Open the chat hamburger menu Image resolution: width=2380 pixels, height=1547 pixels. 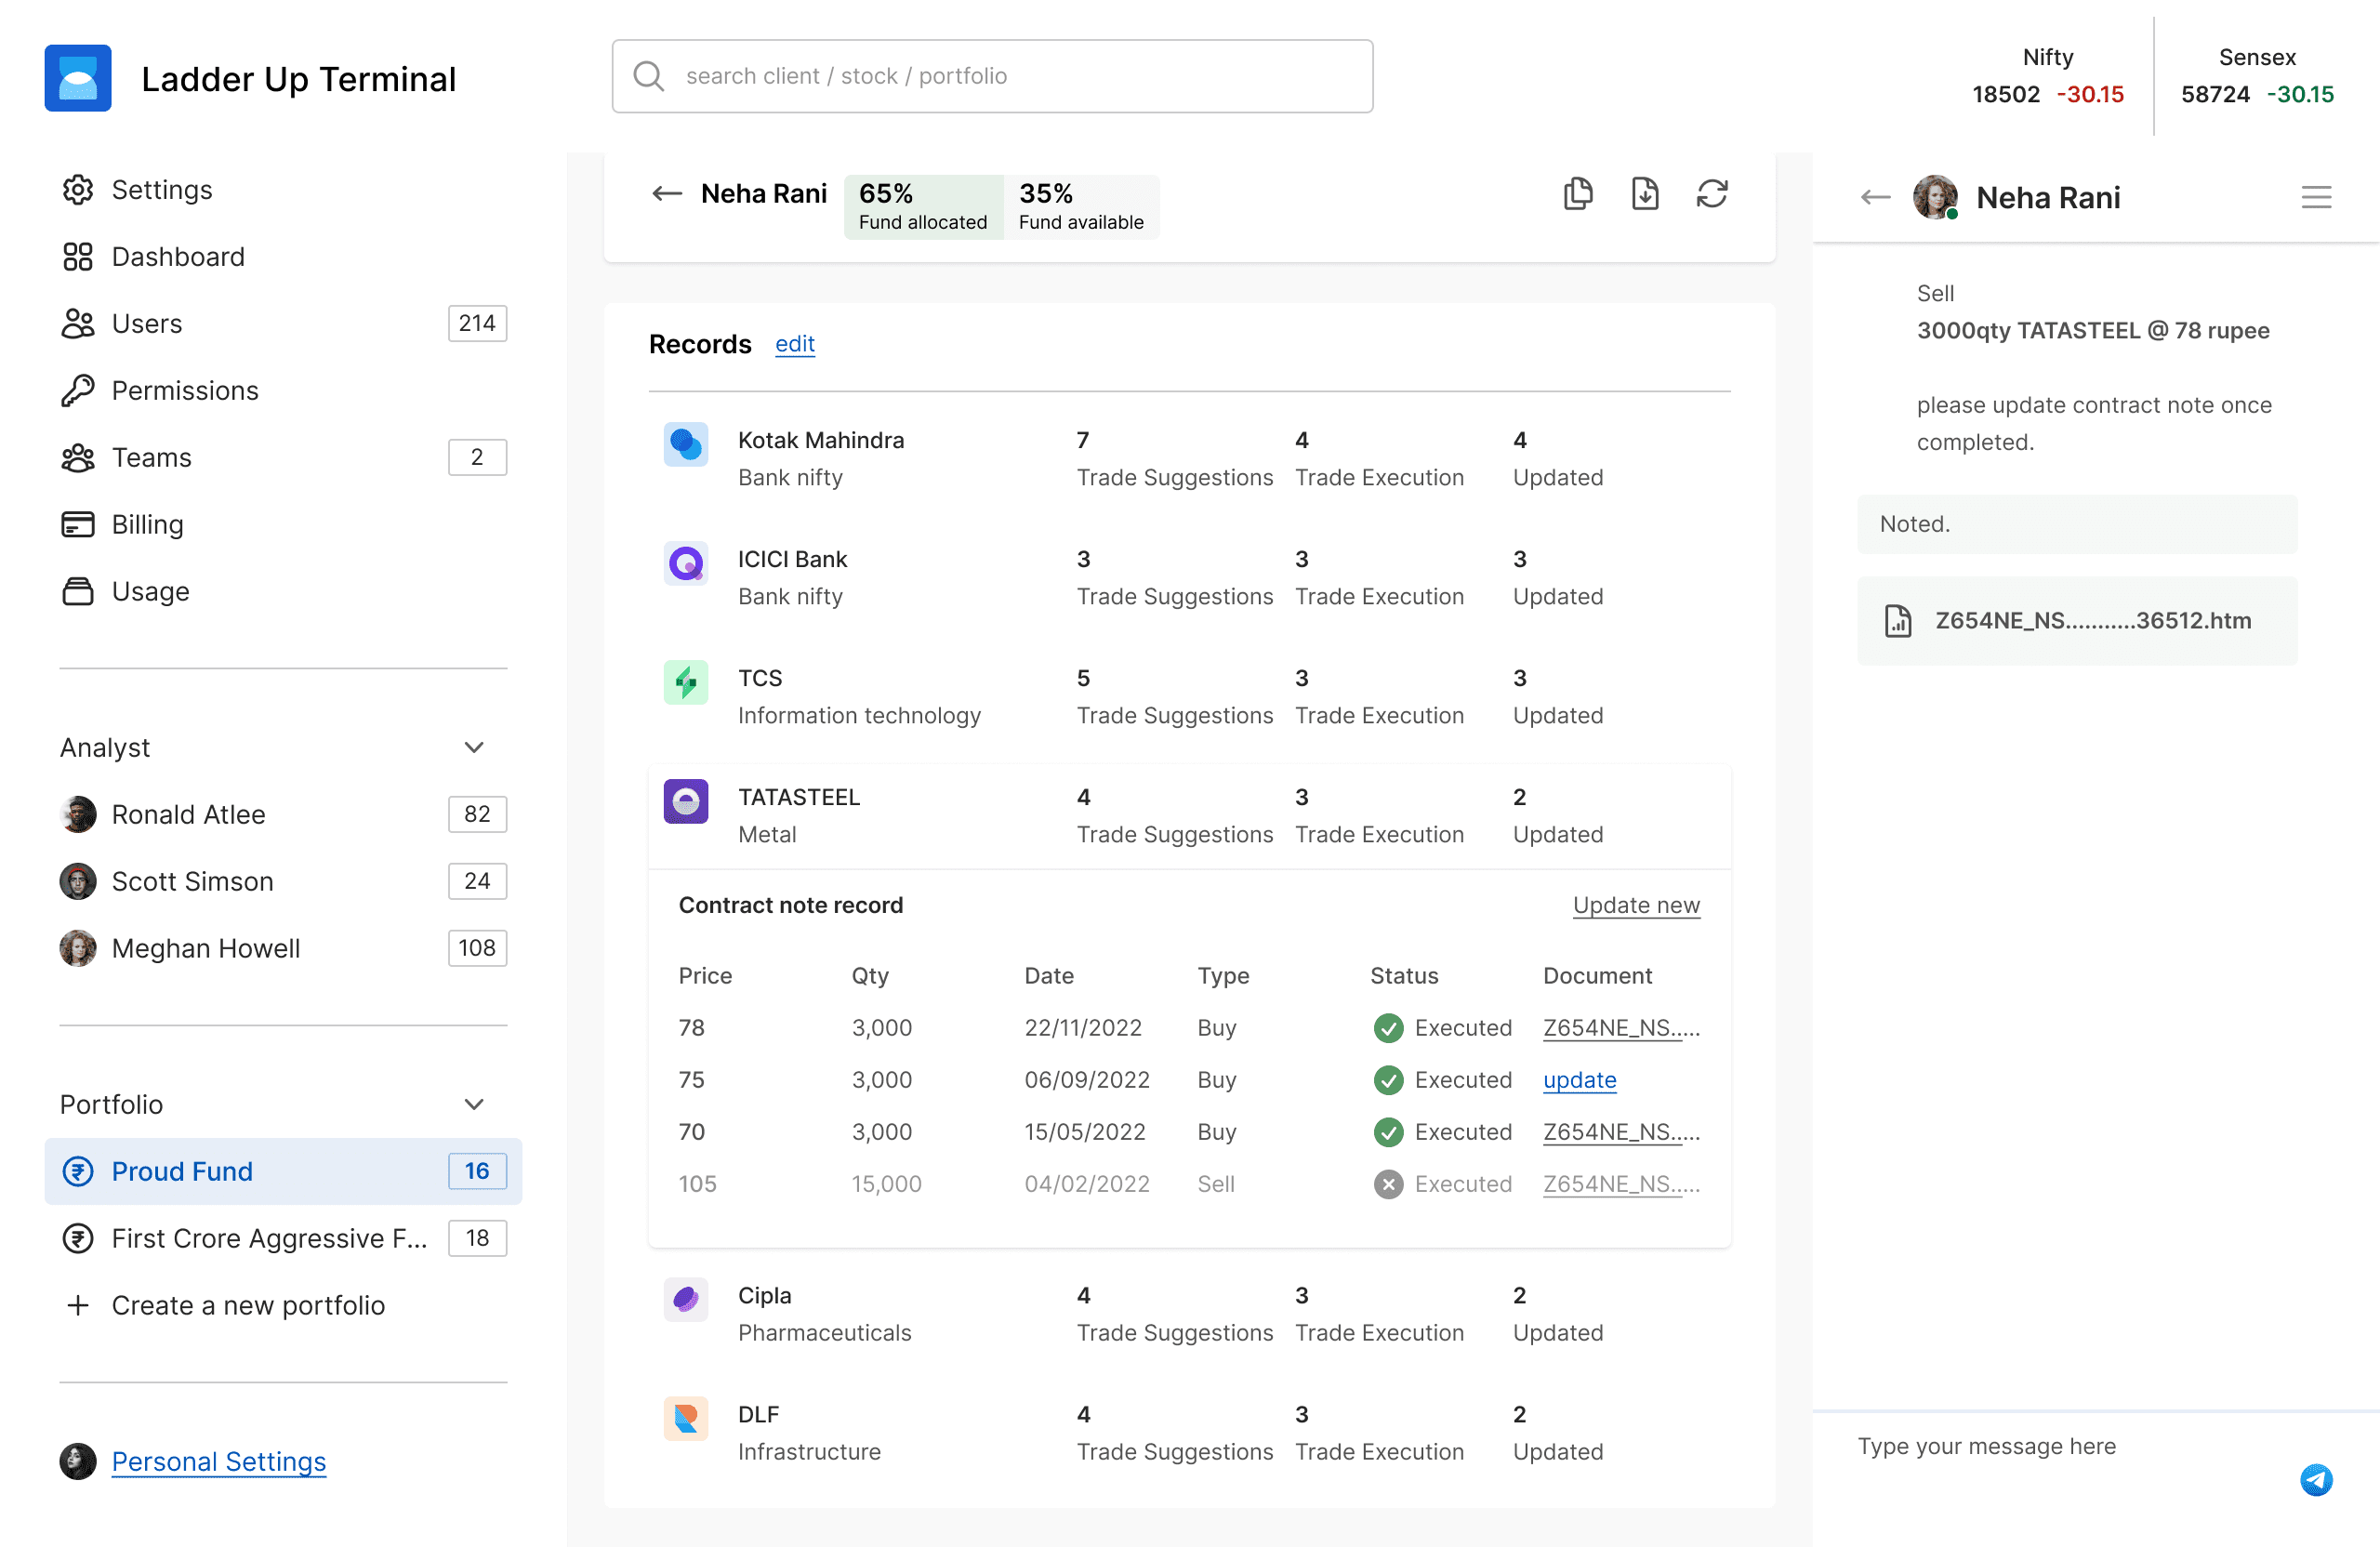pos(2316,198)
